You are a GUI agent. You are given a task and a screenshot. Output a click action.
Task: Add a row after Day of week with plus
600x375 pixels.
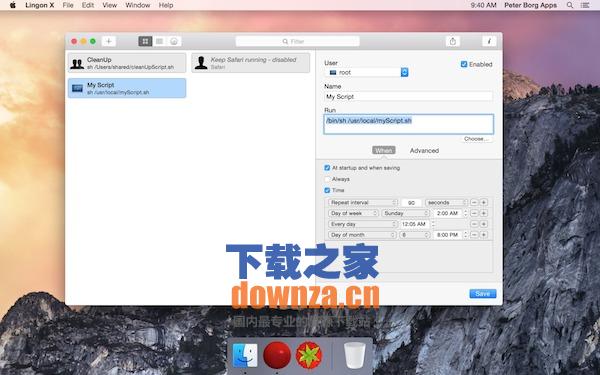click(x=484, y=213)
